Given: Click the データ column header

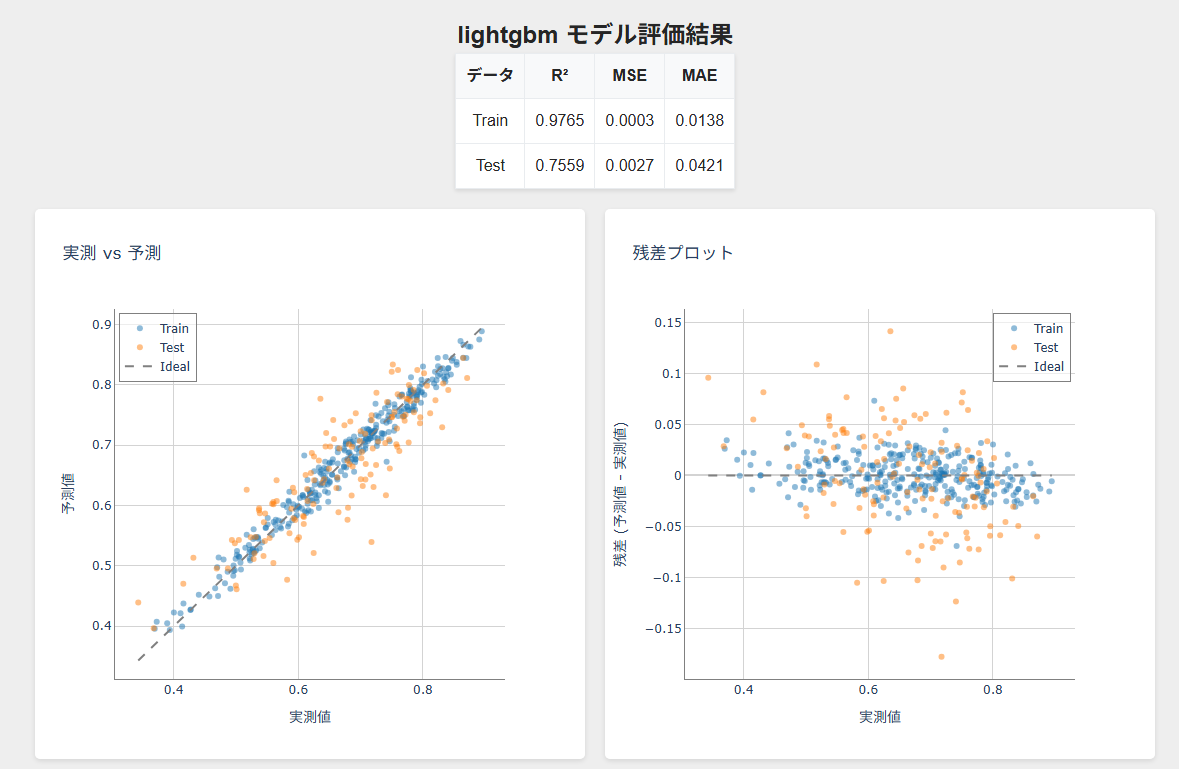Looking at the screenshot, I should 490,76.
